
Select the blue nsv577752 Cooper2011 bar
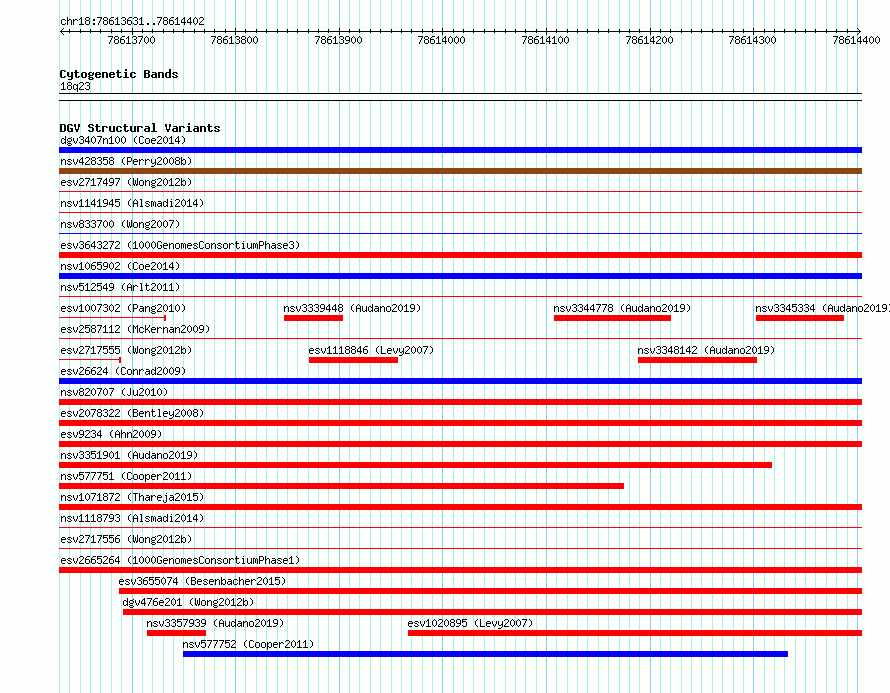tap(485, 654)
